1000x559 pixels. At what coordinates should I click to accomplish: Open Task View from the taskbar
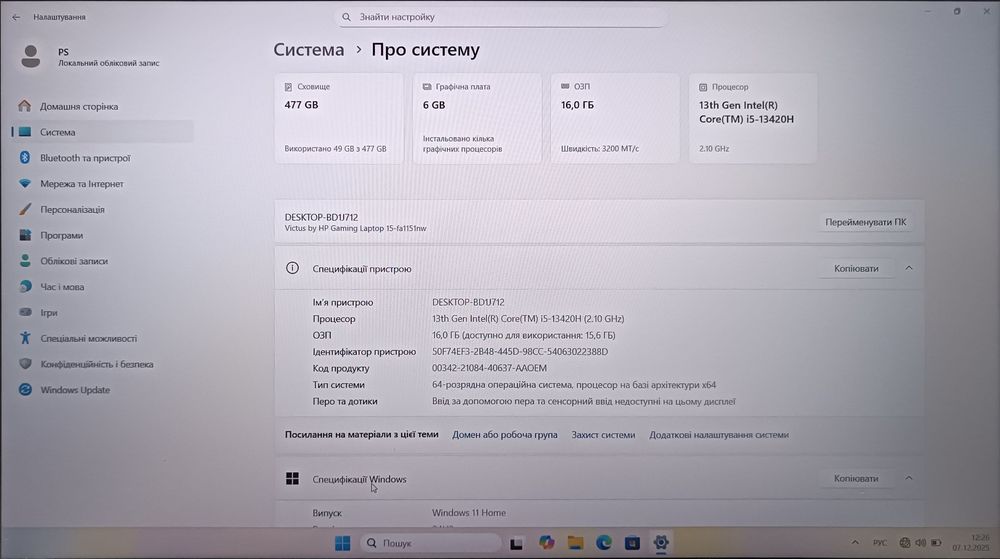click(517, 543)
